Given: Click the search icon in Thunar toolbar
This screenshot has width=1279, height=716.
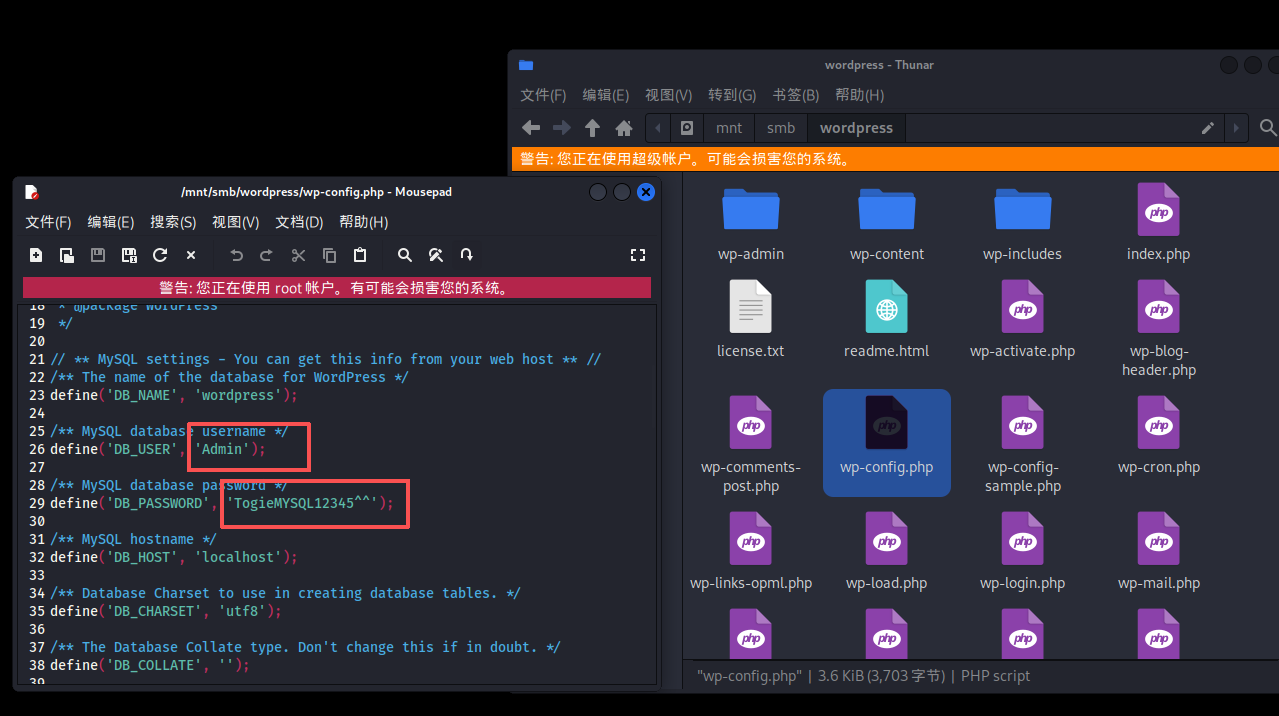Looking at the screenshot, I should pos(1267,128).
